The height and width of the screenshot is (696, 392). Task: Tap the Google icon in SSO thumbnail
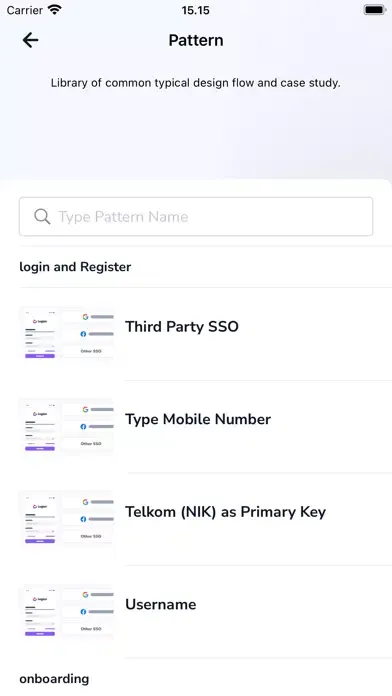tap(85, 317)
